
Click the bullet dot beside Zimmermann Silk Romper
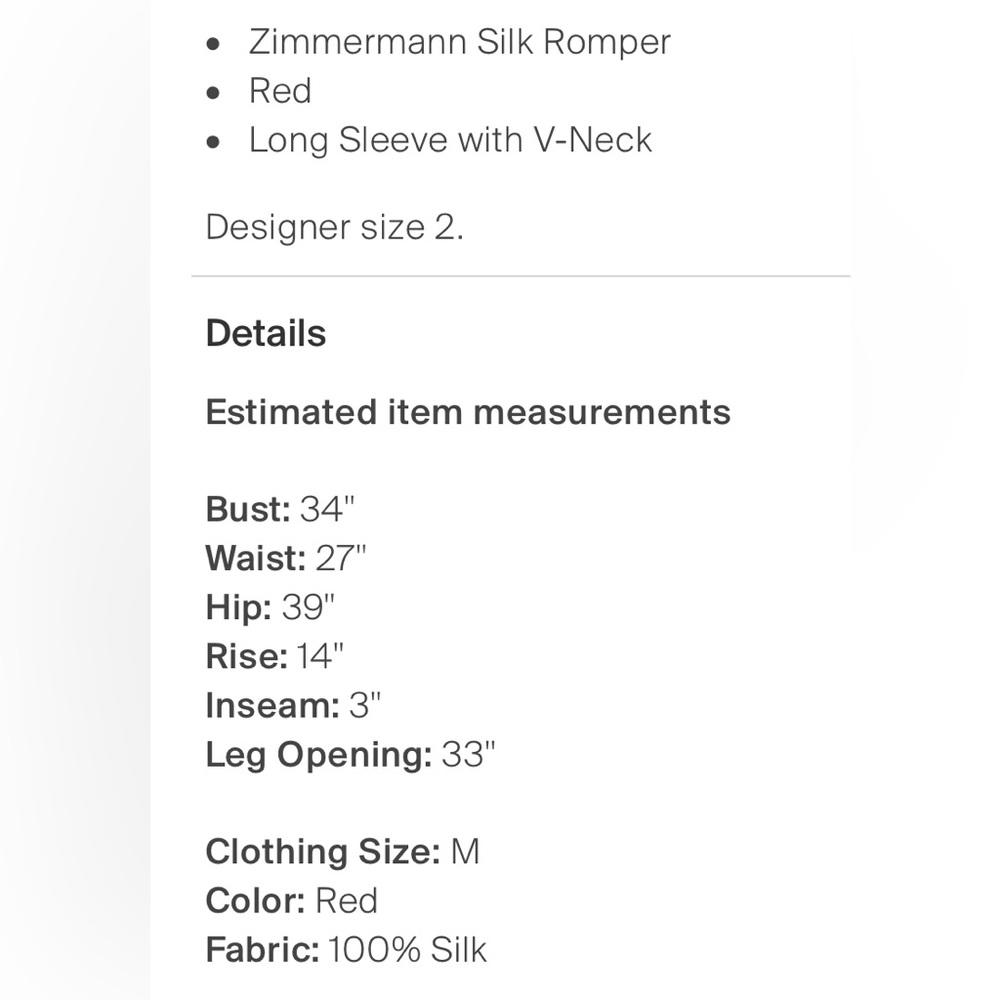point(213,44)
